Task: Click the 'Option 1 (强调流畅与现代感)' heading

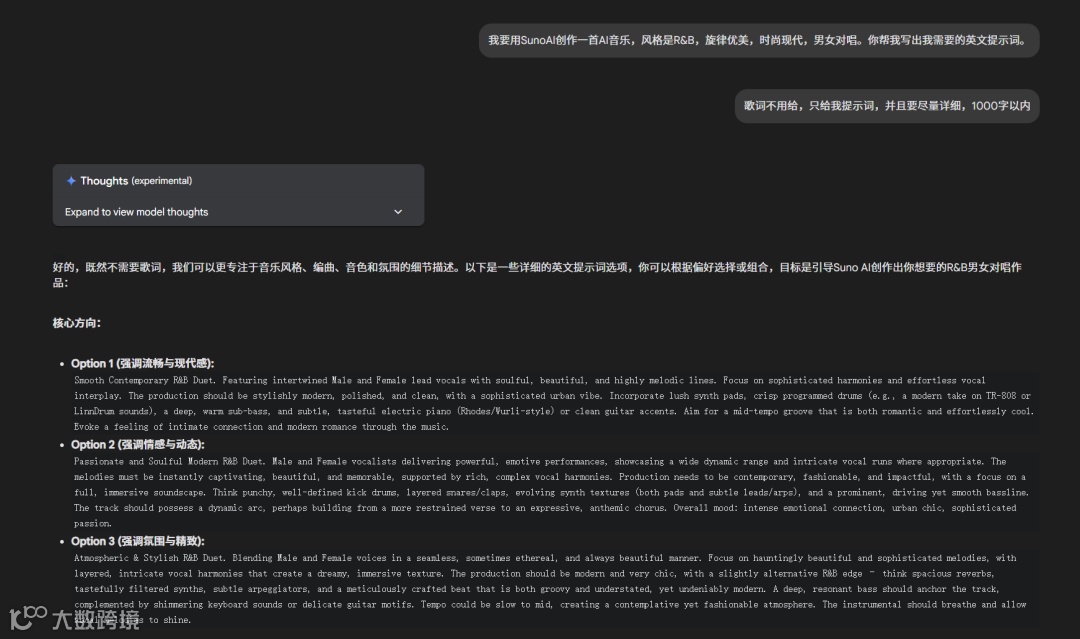Action: (143, 364)
